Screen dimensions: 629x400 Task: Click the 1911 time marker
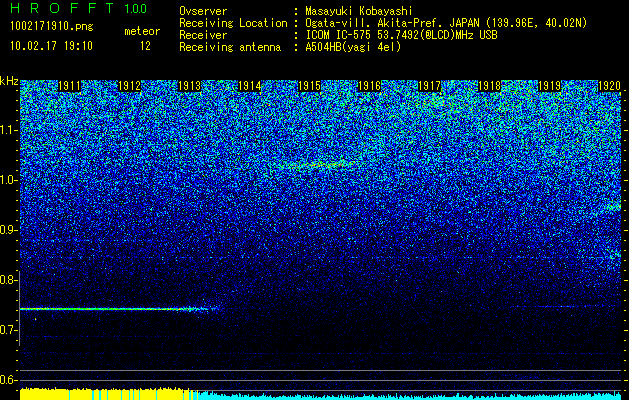click(x=69, y=86)
